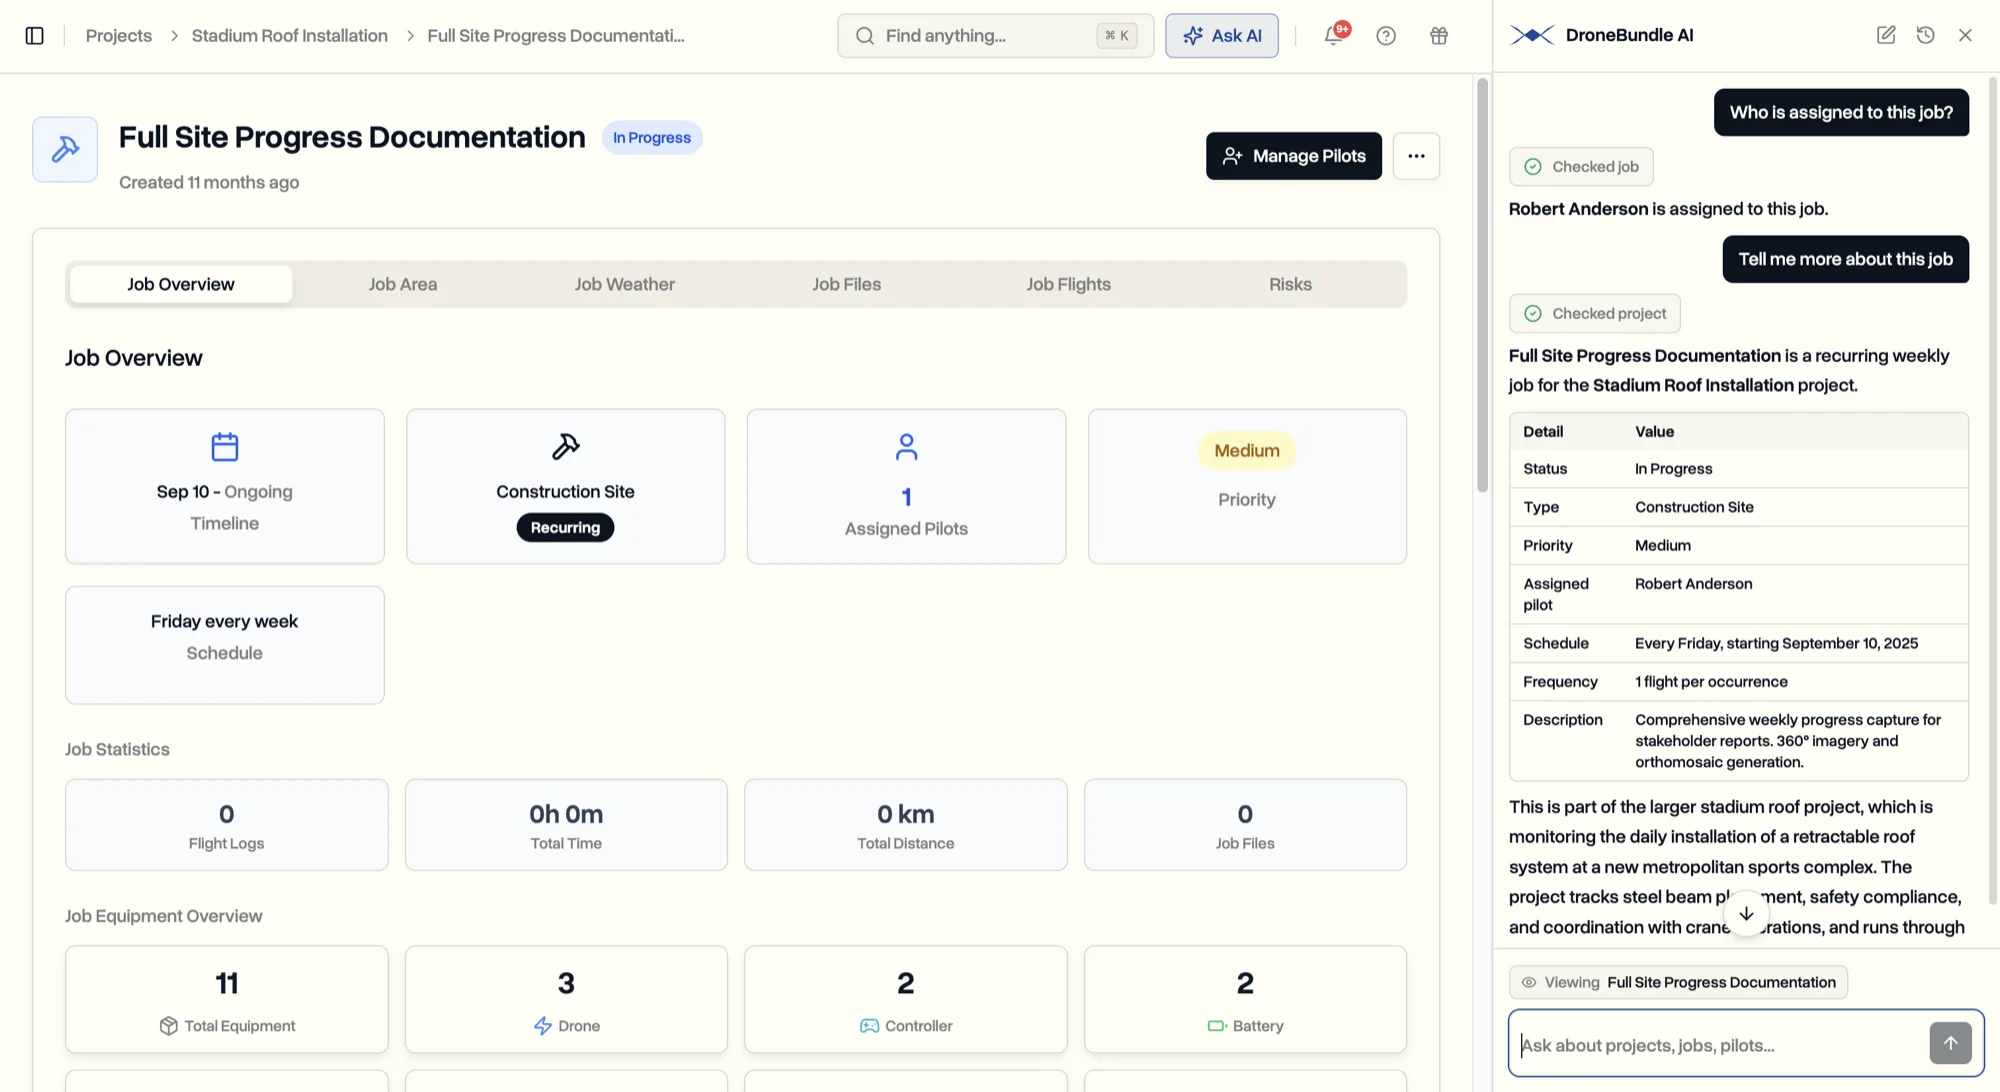Click the main page vertical scrollbar
The width and height of the screenshot is (2000, 1092).
click(x=1482, y=285)
